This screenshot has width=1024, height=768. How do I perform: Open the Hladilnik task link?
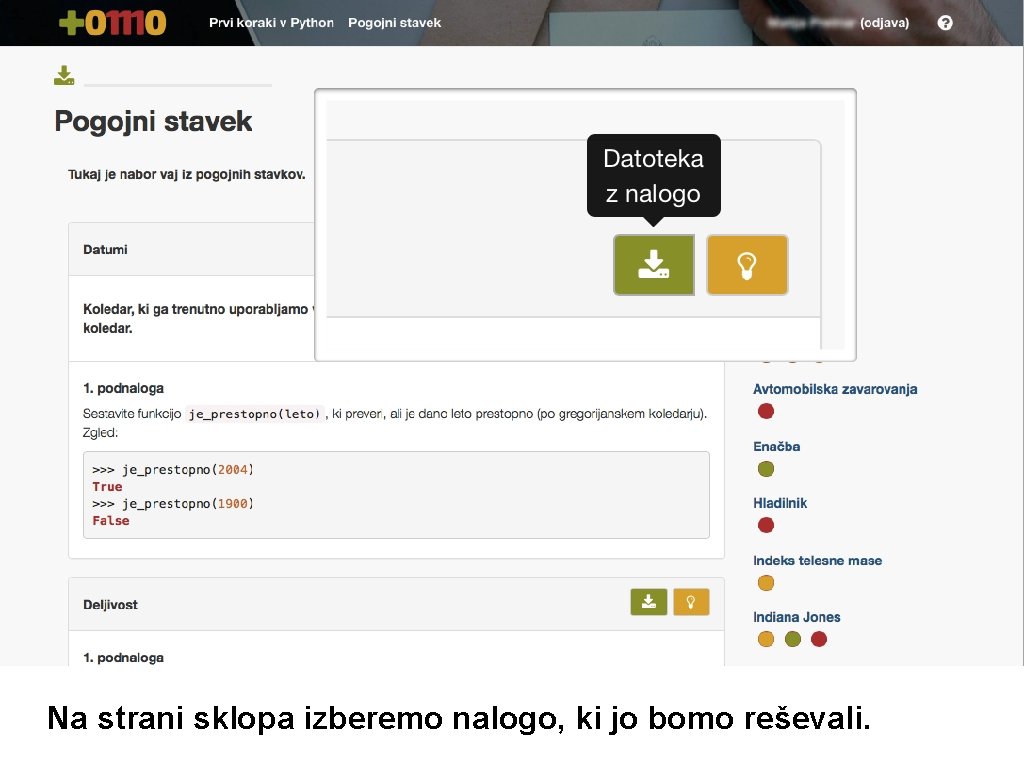(x=780, y=503)
